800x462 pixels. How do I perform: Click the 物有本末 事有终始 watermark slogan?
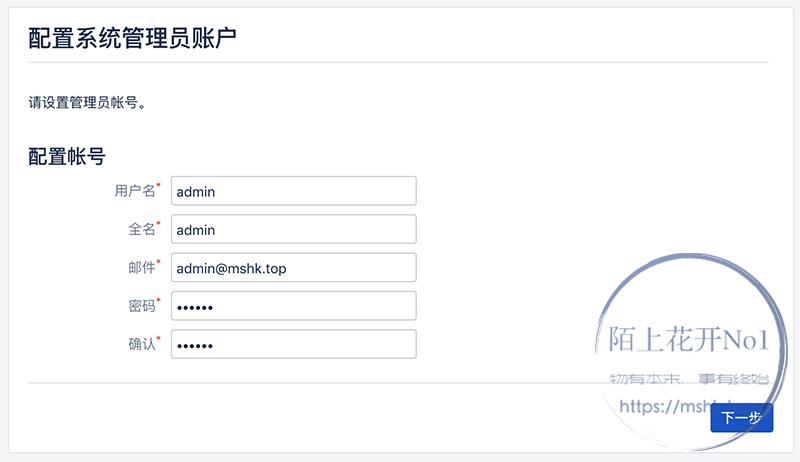point(689,379)
